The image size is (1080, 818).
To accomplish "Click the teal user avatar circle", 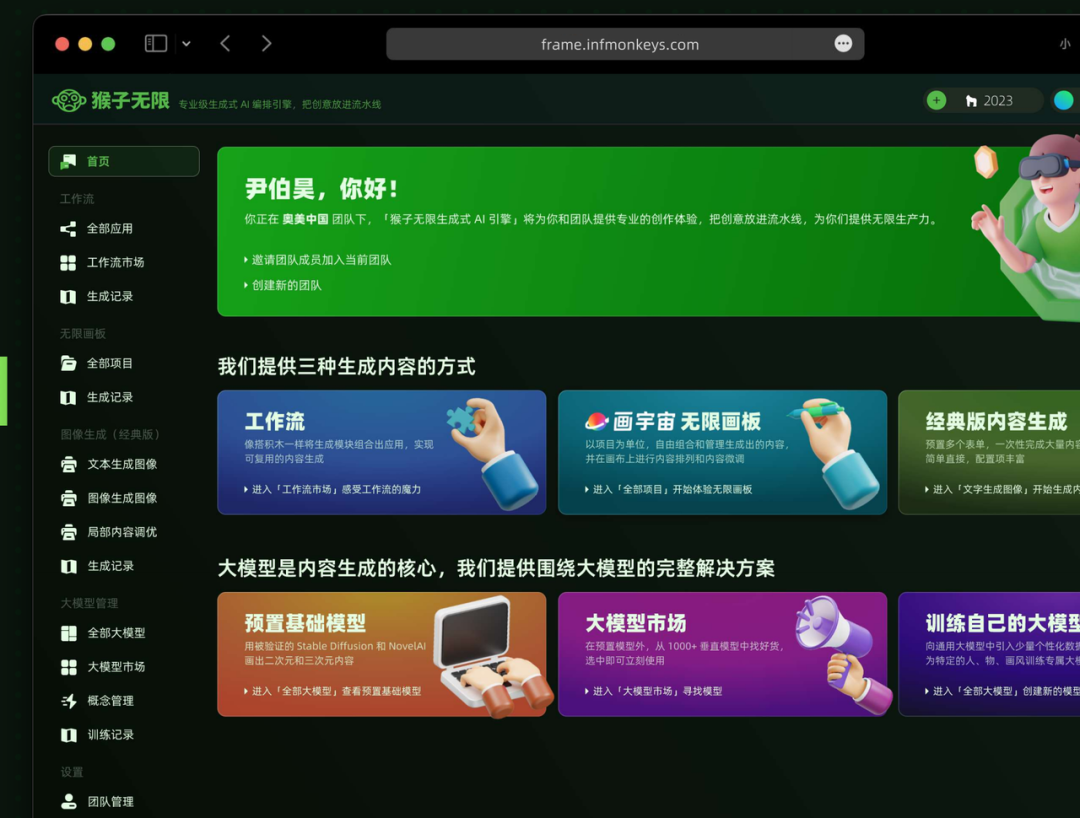I will coord(1063,101).
